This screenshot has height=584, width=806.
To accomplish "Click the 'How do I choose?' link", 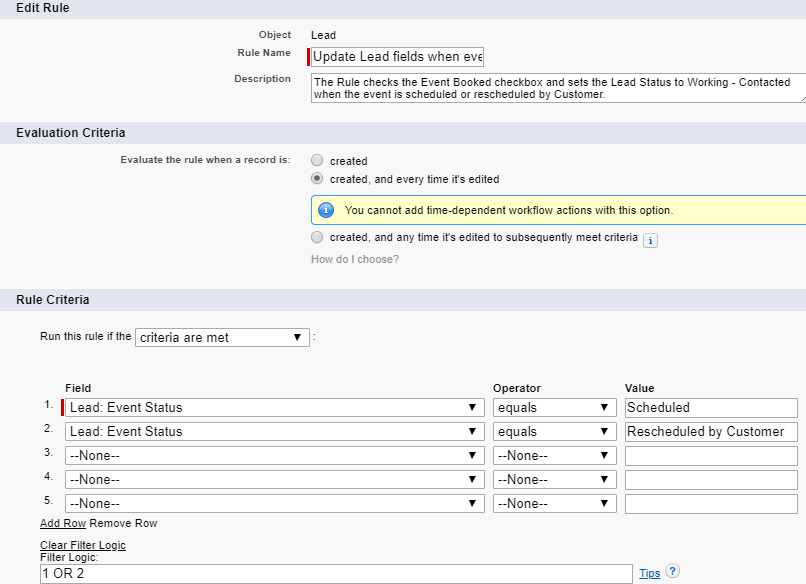I will click(355, 260).
